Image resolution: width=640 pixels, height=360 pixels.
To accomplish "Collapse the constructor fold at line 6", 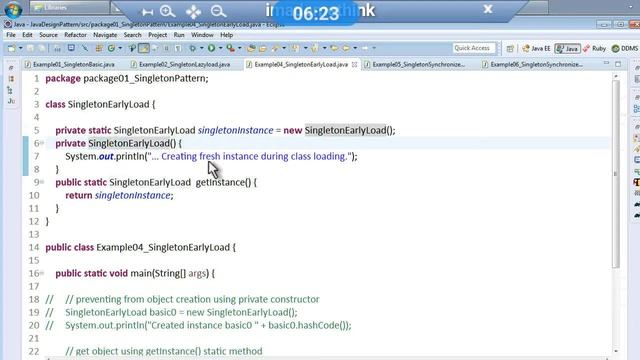I will pyautogui.click(x=42, y=143).
